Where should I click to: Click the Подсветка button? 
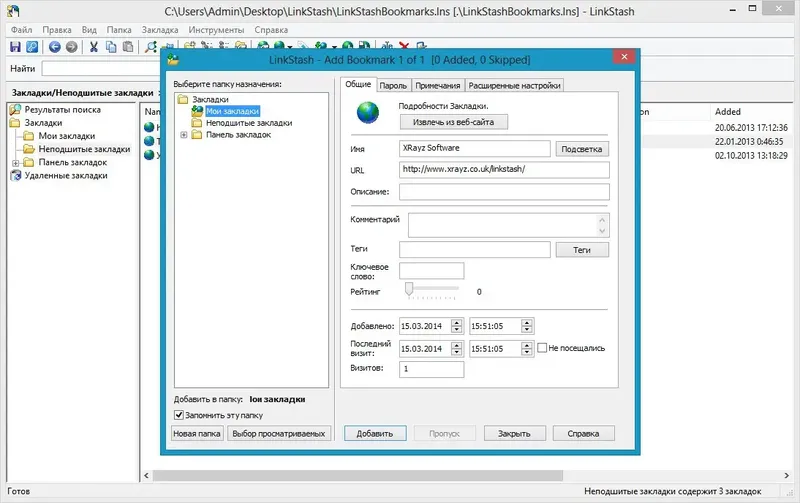pos(582,149)
